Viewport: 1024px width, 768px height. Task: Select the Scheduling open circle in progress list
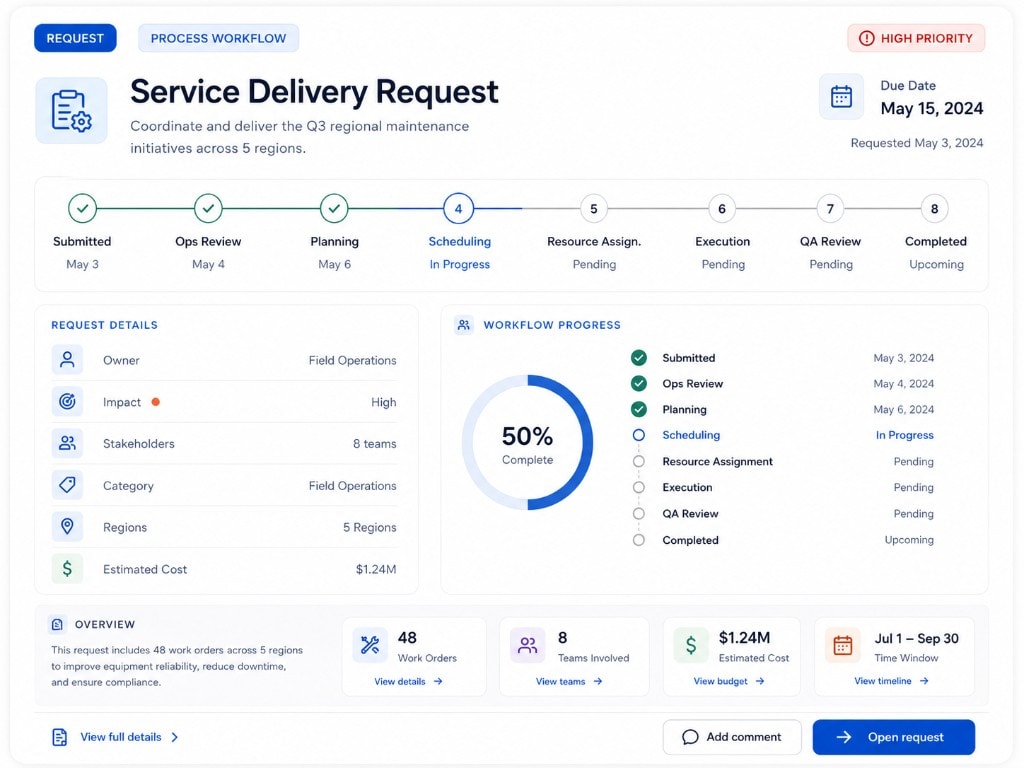point(639,435)
